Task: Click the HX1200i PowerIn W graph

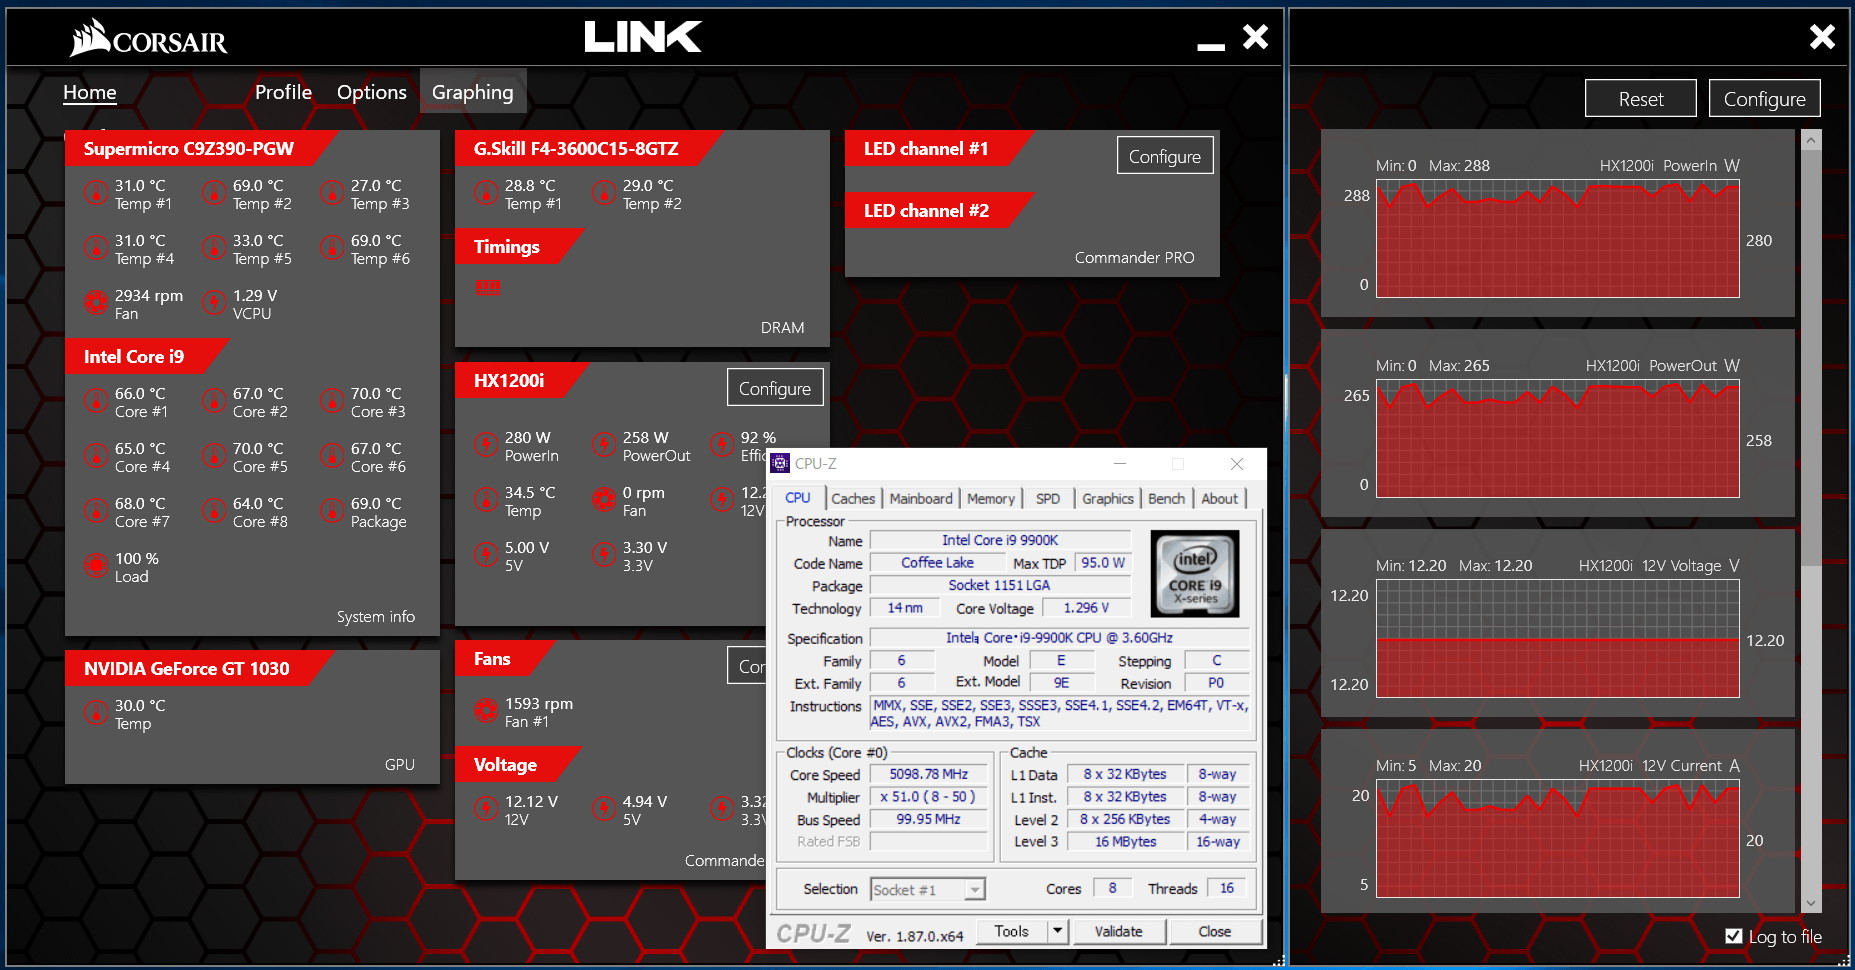Action: 1558,238
